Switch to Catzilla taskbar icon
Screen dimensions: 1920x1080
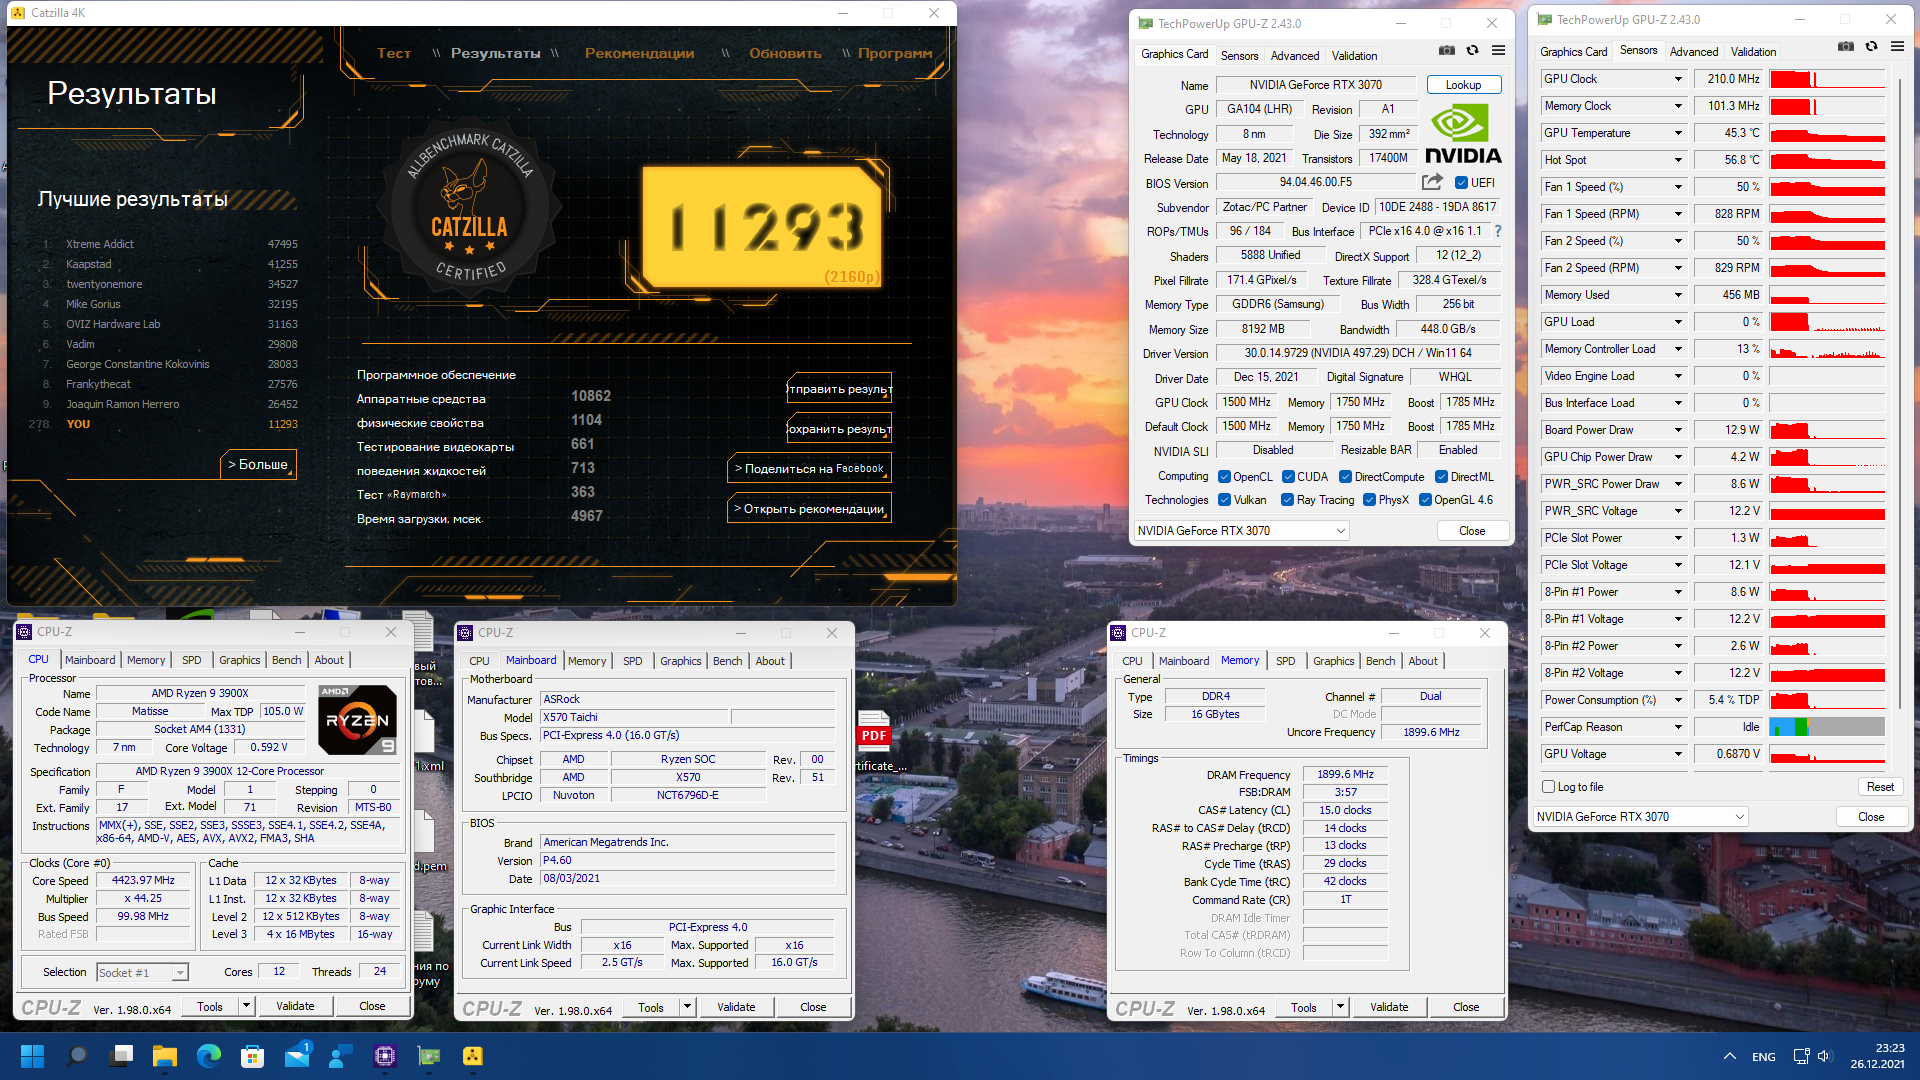point(473,1056)
